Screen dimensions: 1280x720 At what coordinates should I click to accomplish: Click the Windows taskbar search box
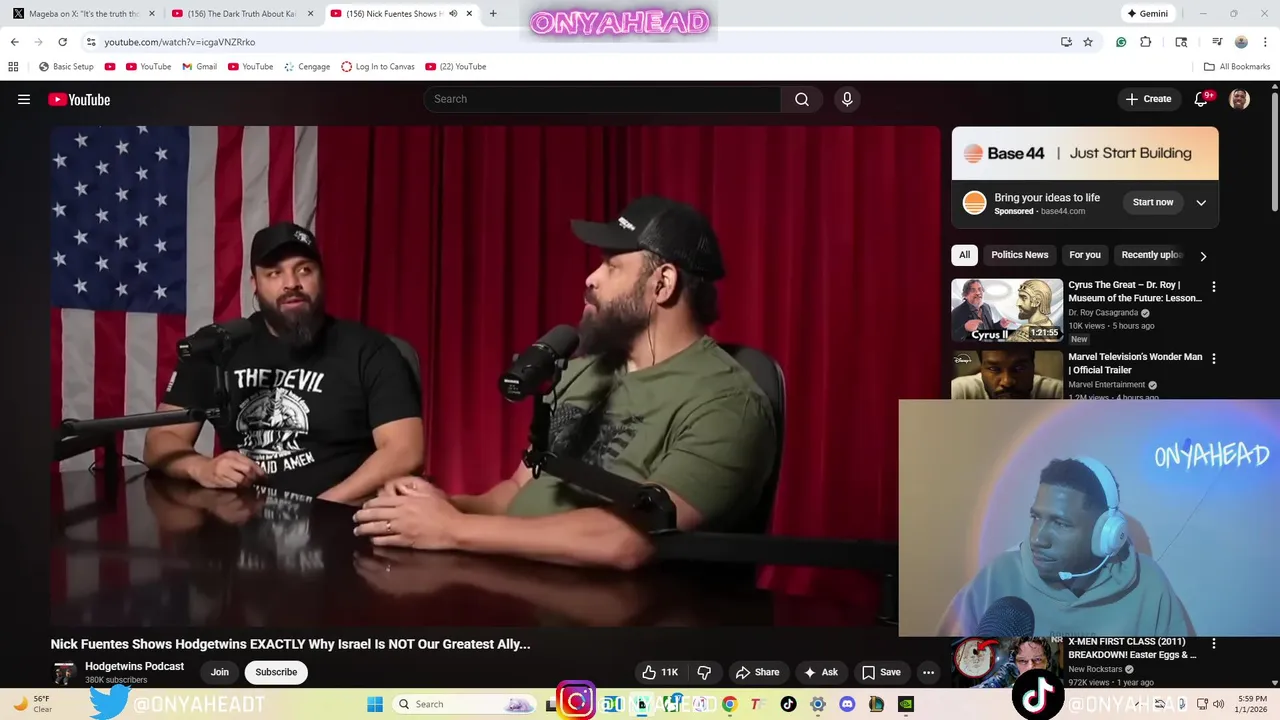click(465, 704)
